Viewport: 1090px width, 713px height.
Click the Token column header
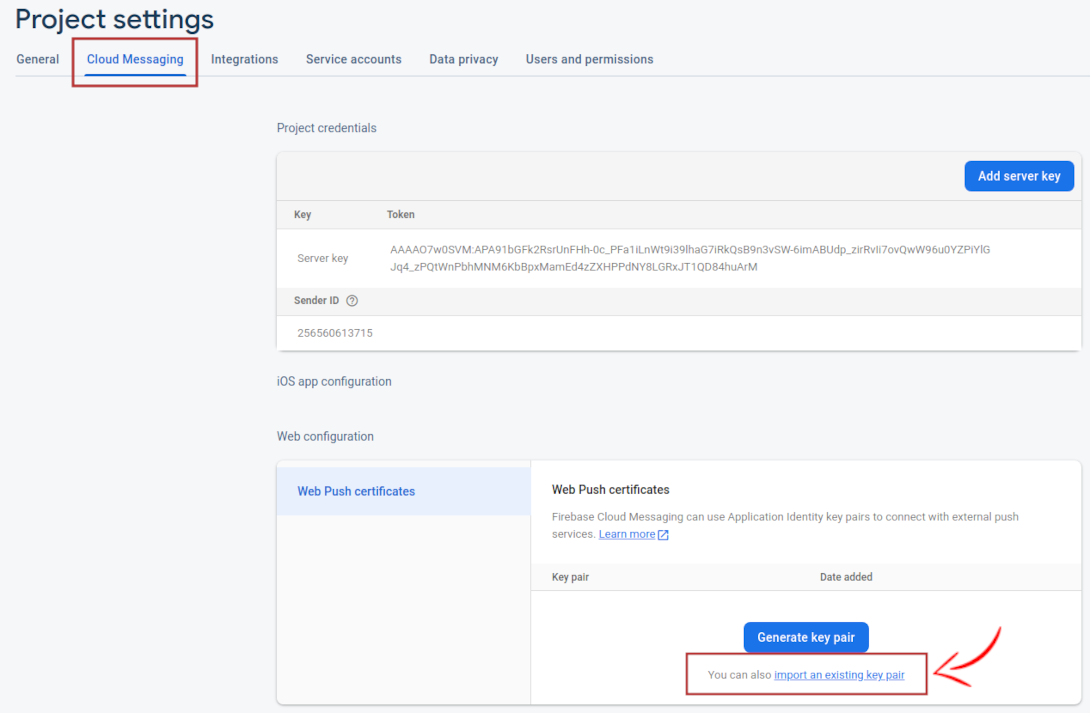(x=400, y=215)
